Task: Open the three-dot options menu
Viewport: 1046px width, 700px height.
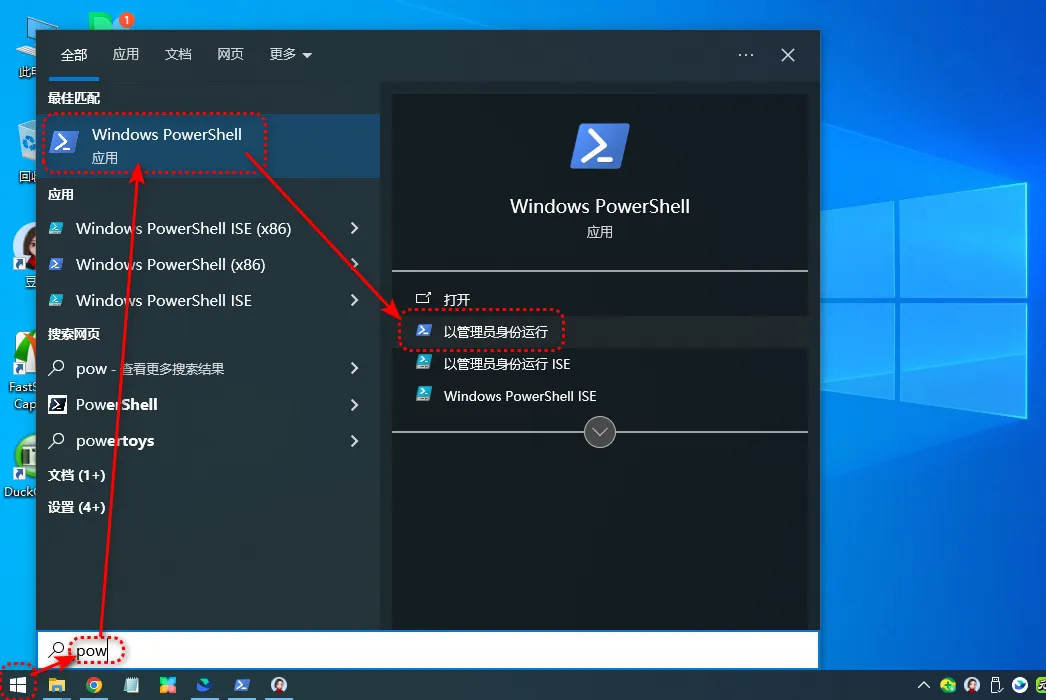Action: coord(746,55)
